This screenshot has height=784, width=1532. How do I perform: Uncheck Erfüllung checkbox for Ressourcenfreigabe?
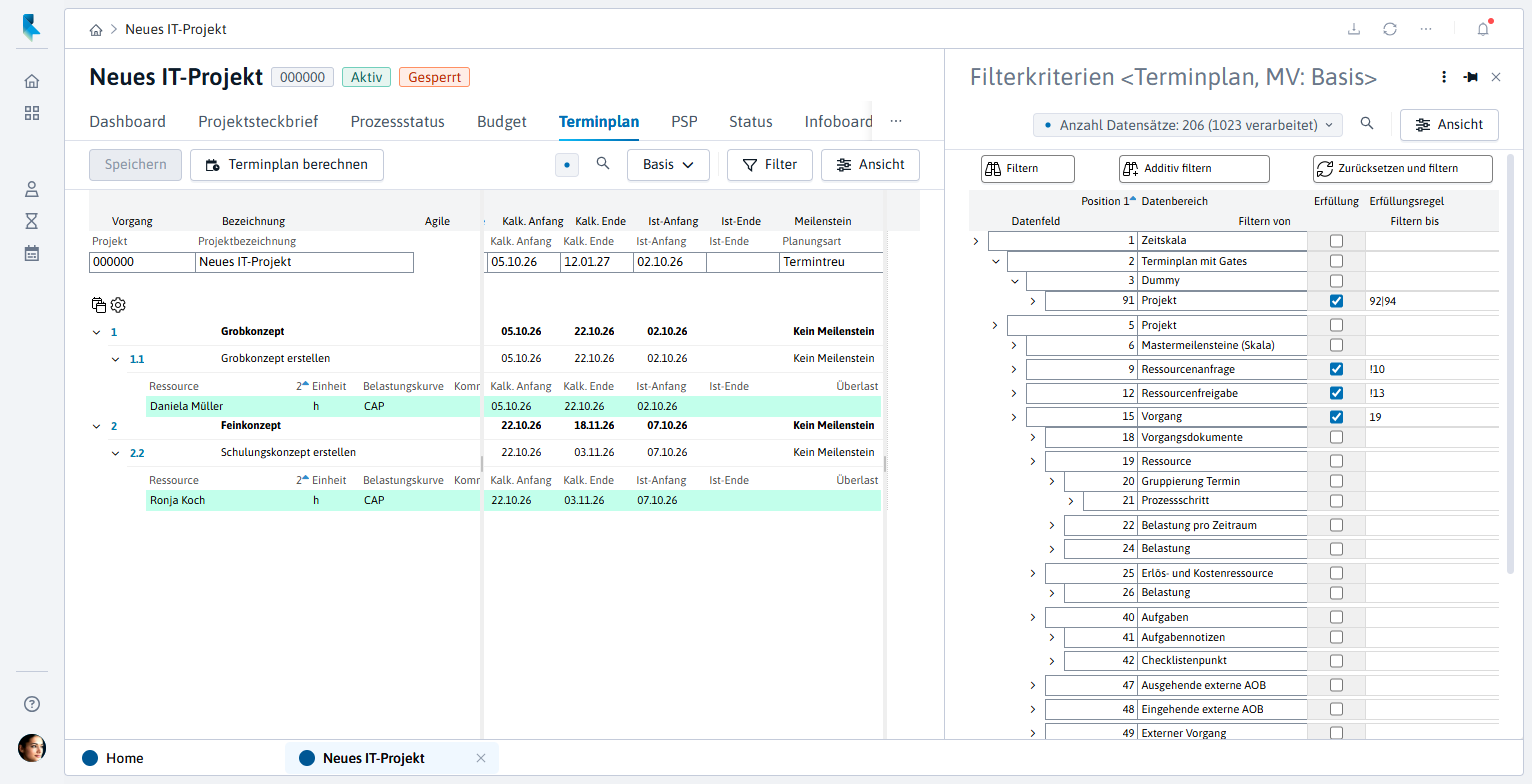[x=1336, y=393]
